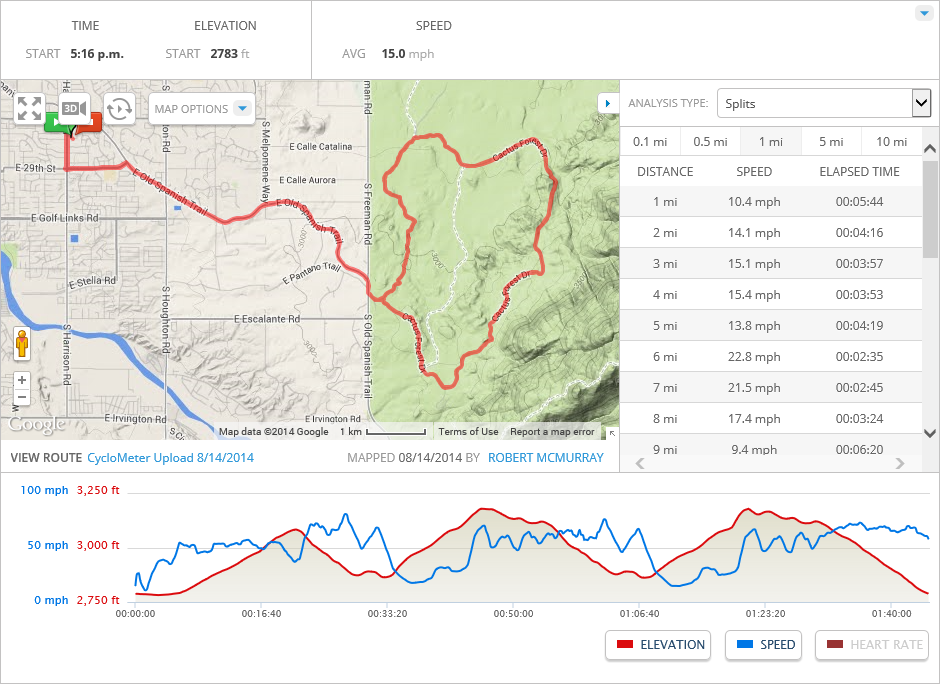
Task: Expand the top-right stats panel arrow
Action: (923, 13)
